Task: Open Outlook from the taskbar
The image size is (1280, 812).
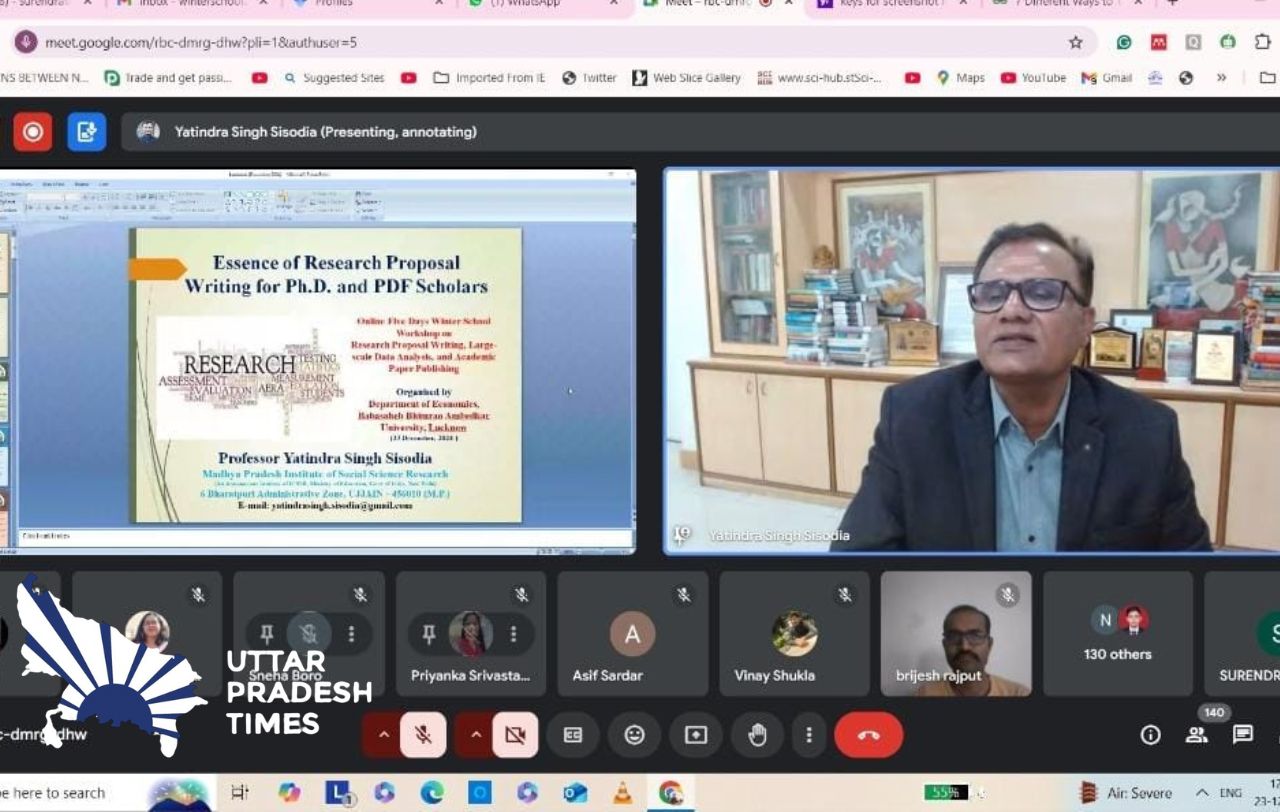Action: coord(575,793)
